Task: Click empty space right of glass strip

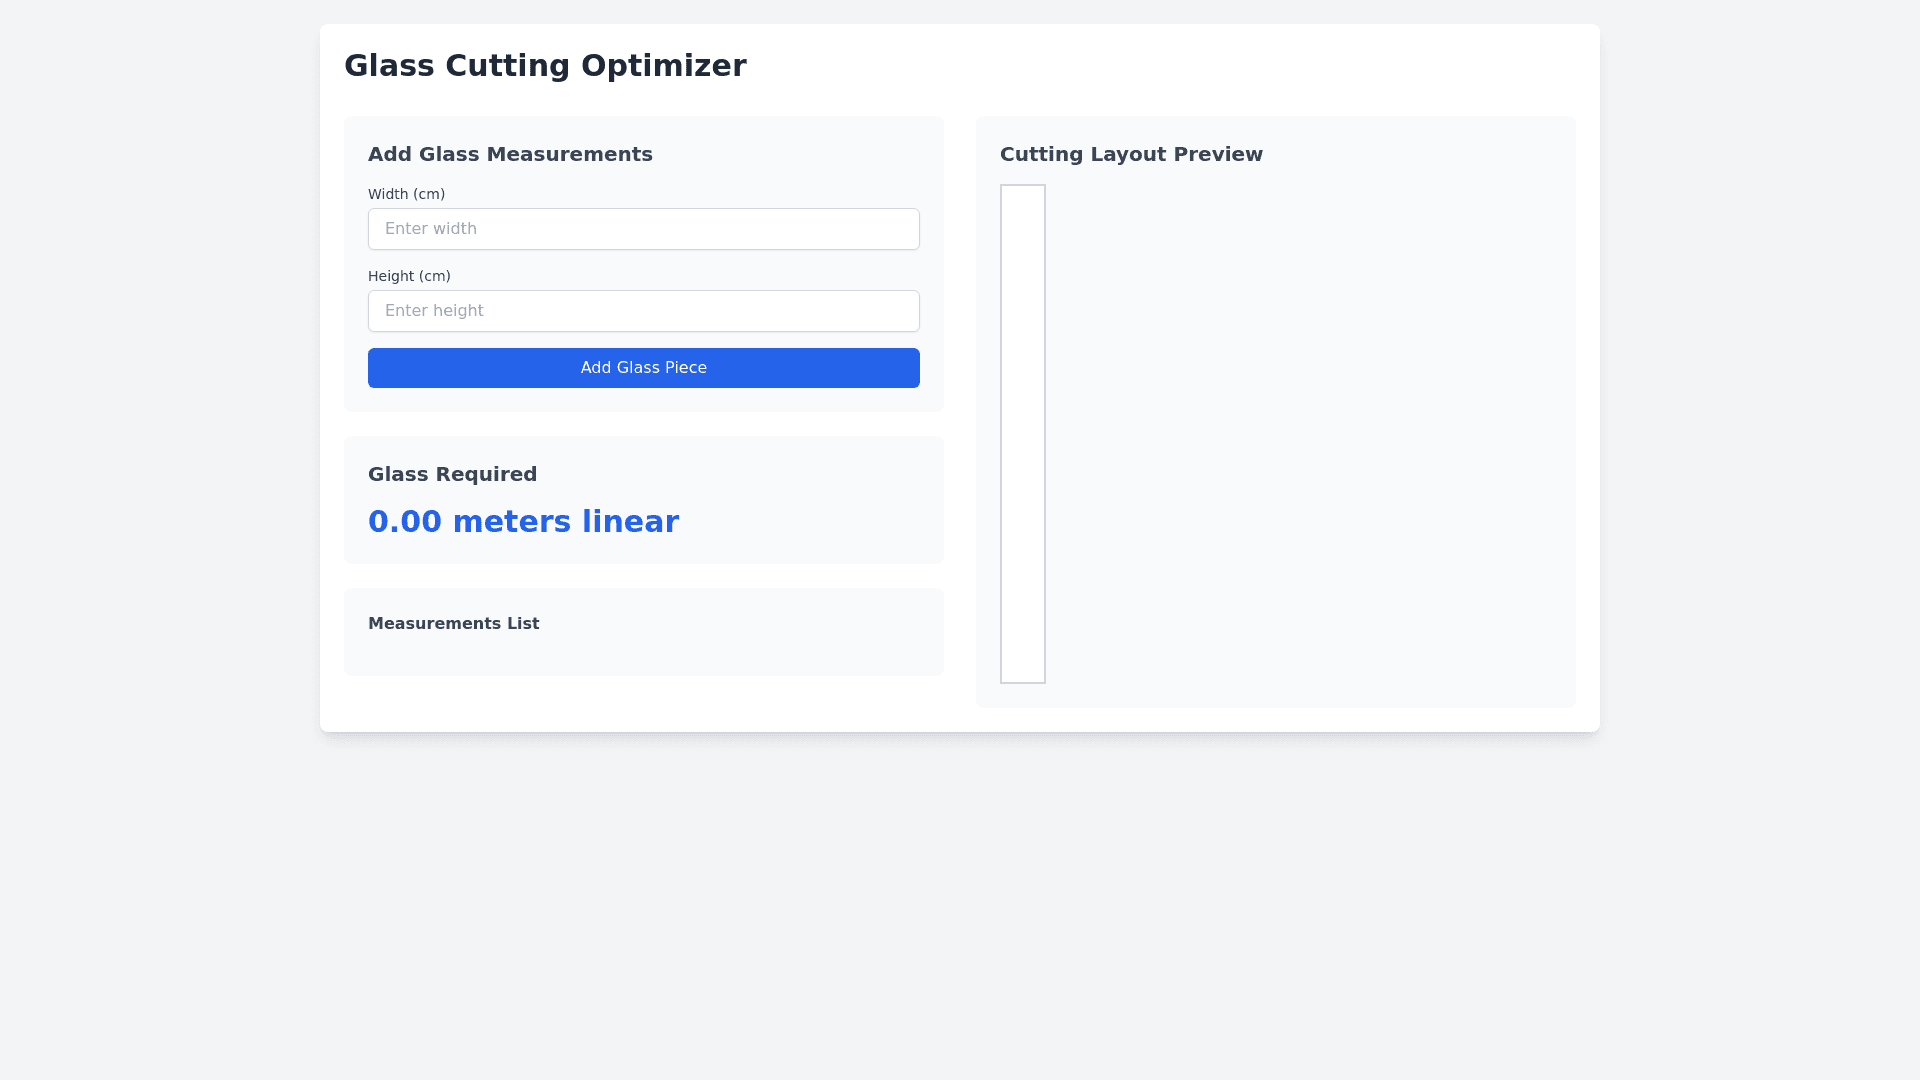Action: (x=1300, y=433)
